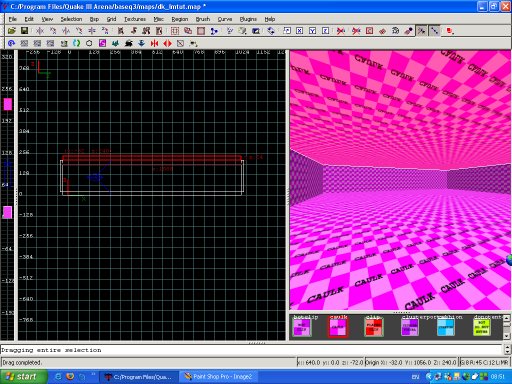Viewport: 512px width, 384px height.
Task: Rotate selection around the X axis
Action: coord(53,31)
